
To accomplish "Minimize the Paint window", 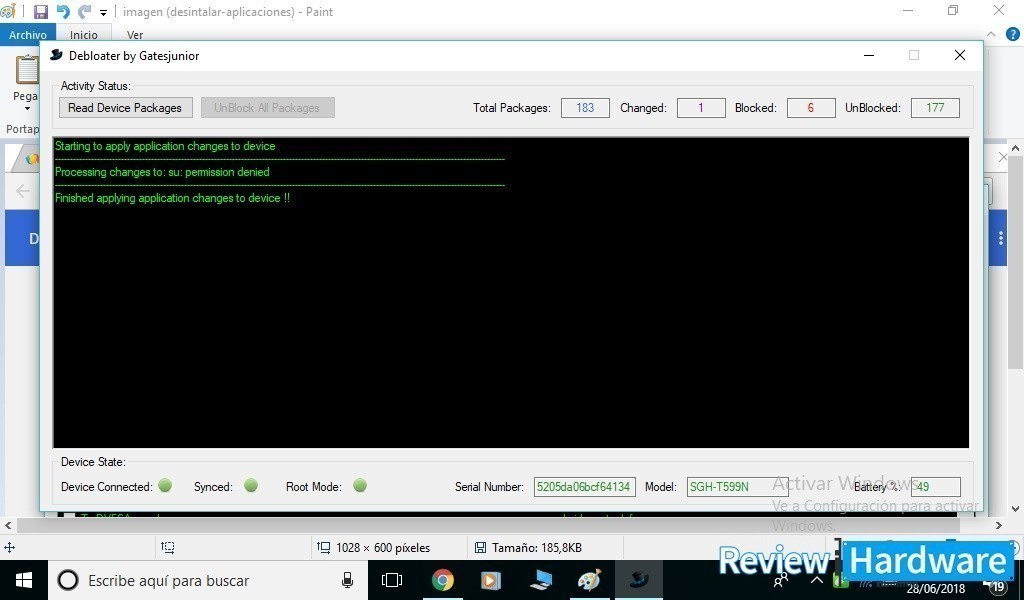I will pos(909,11).
